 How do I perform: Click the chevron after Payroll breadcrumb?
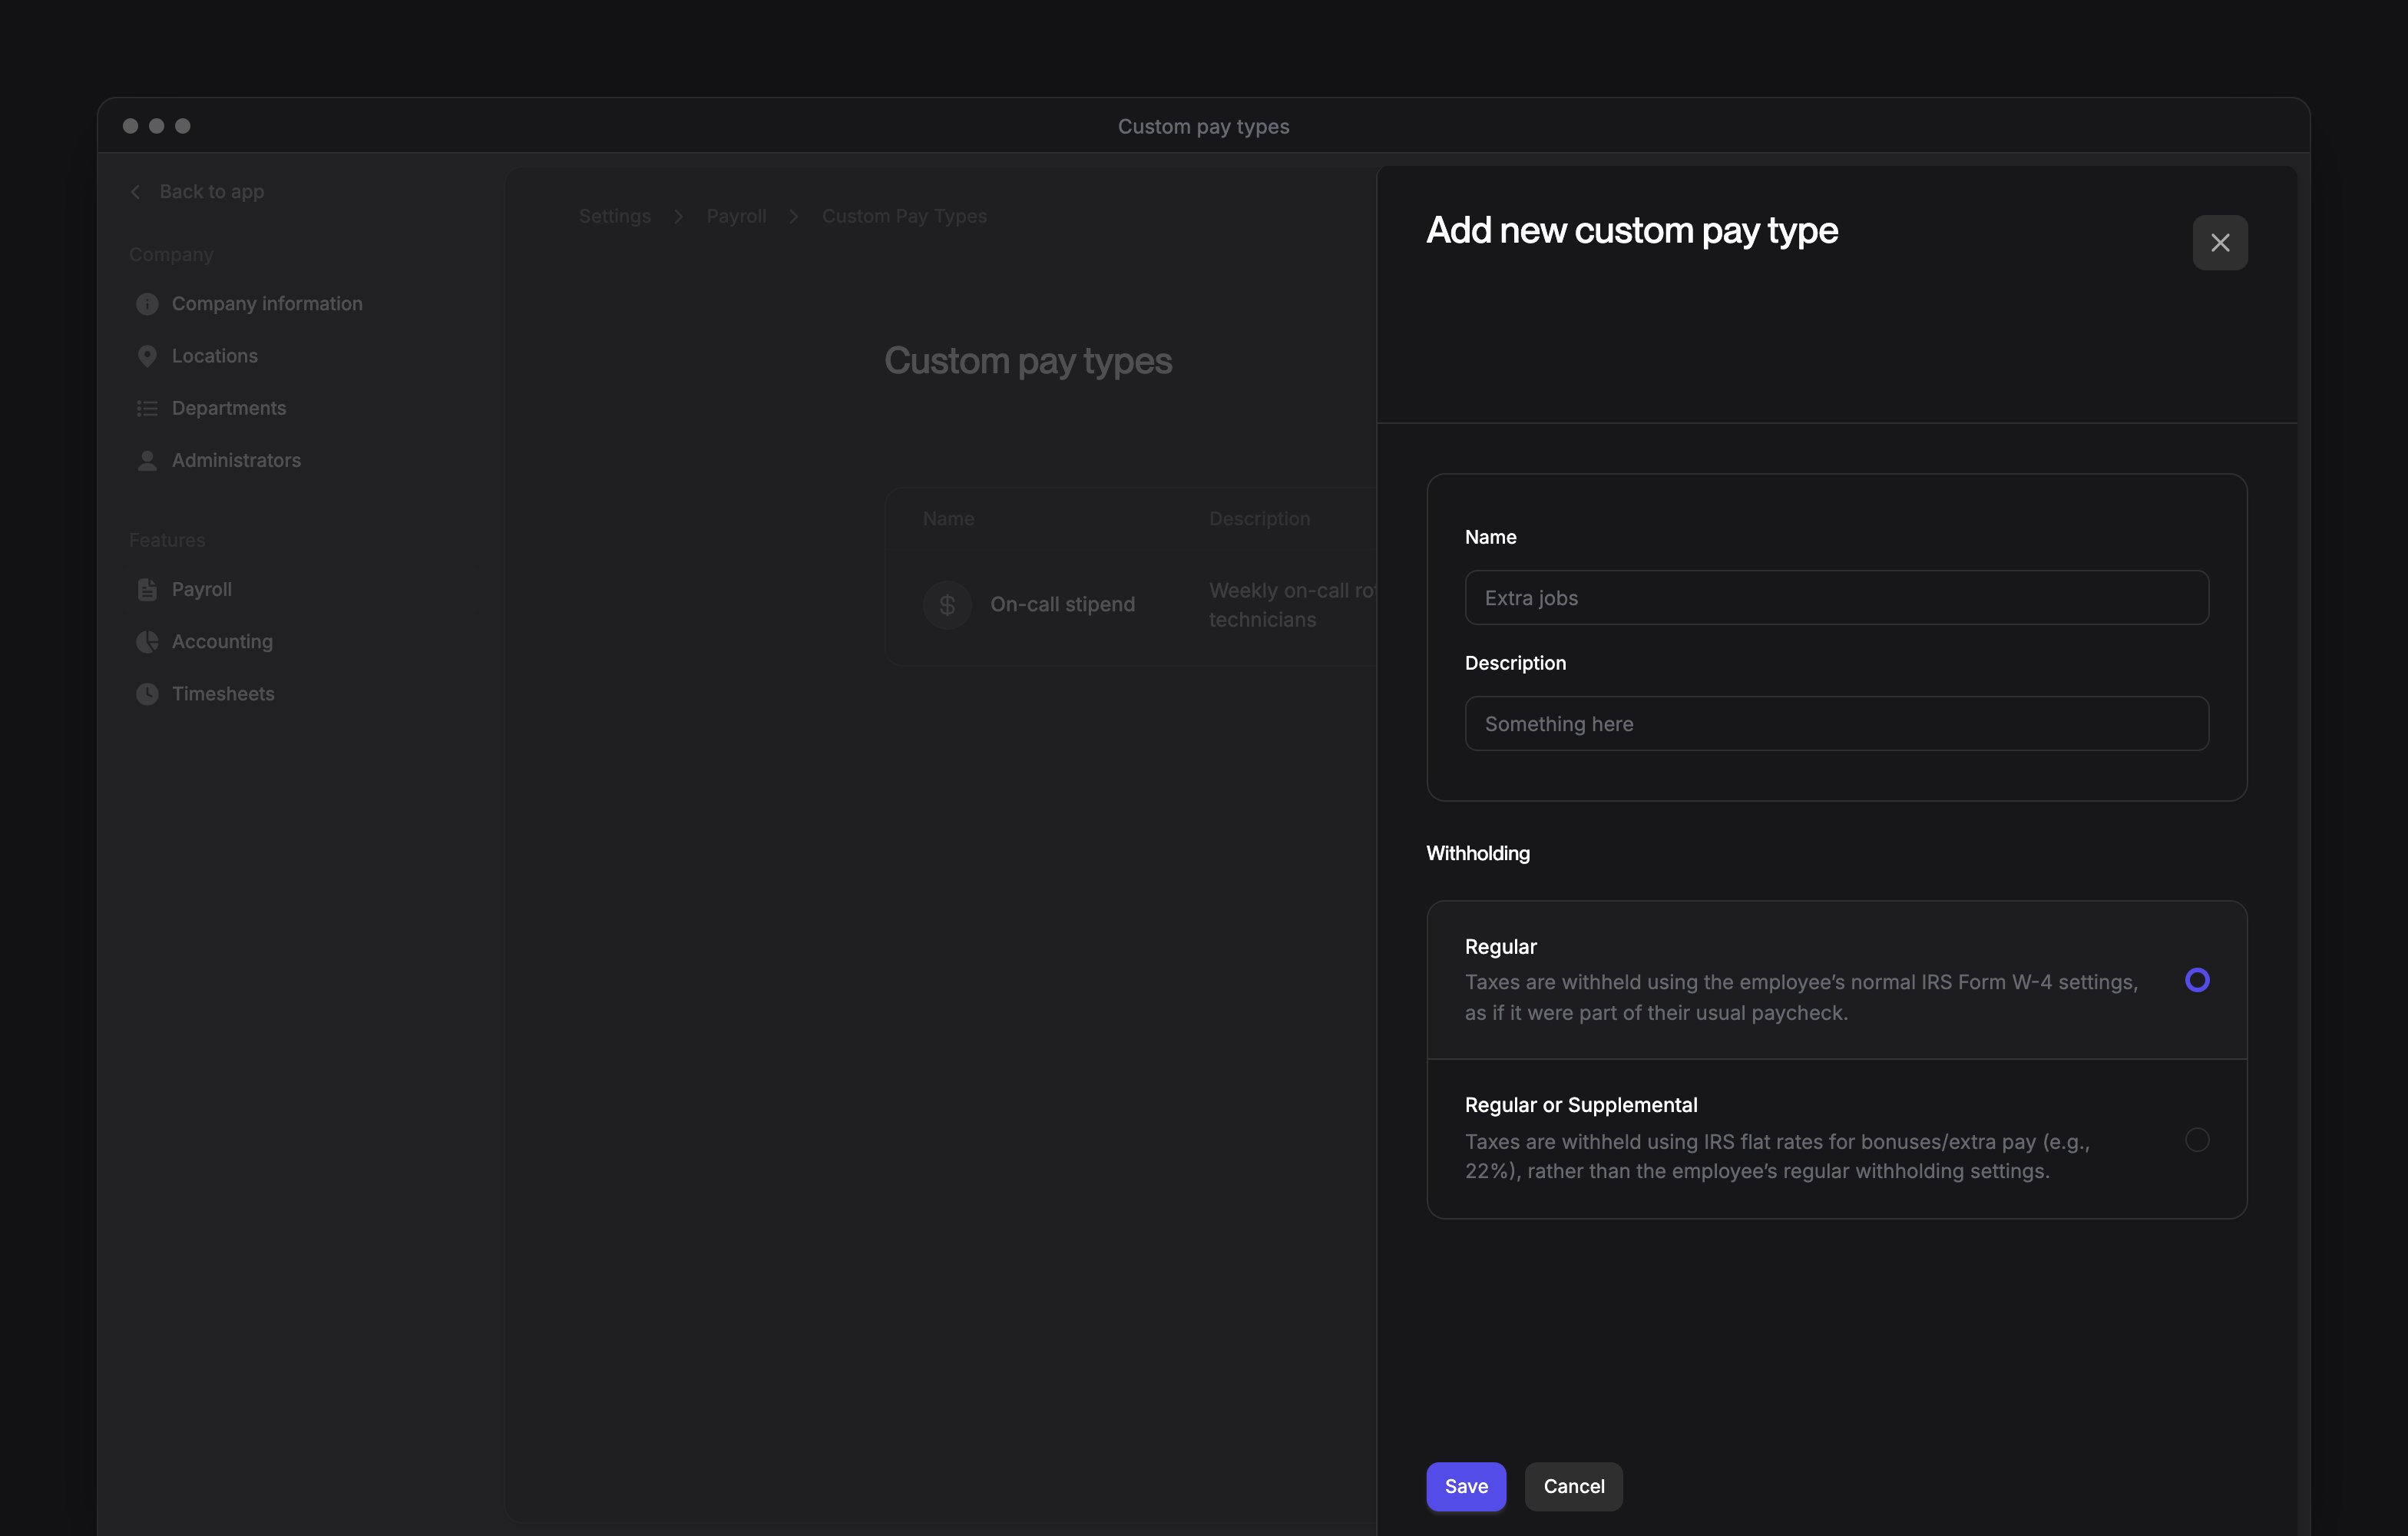793,216
